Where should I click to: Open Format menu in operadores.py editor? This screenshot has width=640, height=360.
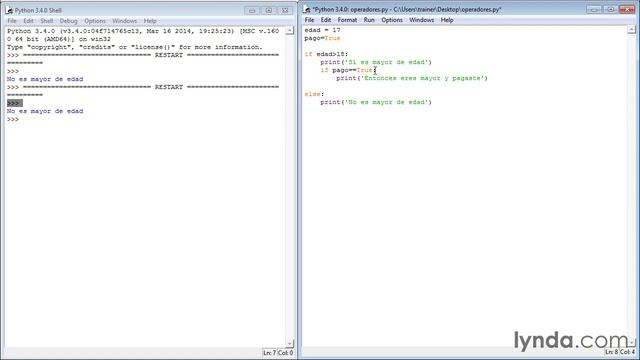(347, 20)
